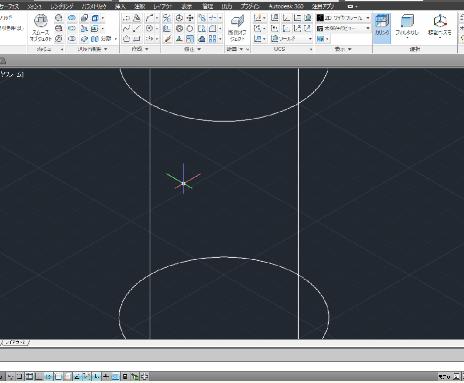Select the Polyline tool in Draw panel
The width and height of the screenshot is (464, 383).
point(126,18)
